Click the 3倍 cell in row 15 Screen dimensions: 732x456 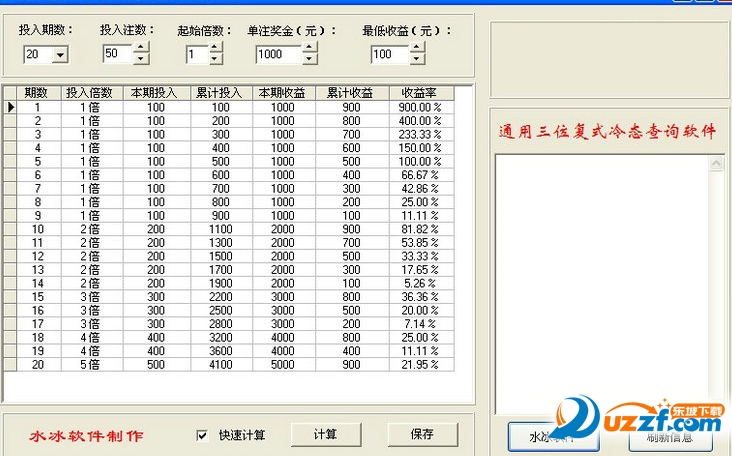92,297
